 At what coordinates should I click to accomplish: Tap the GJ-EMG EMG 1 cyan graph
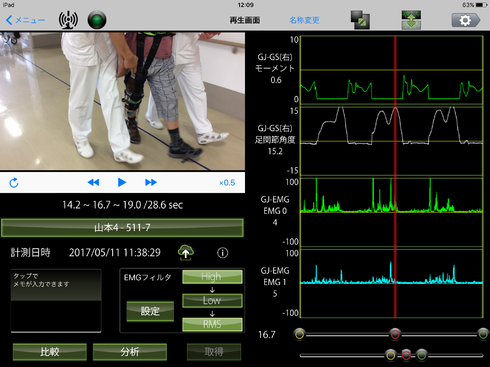392,283
